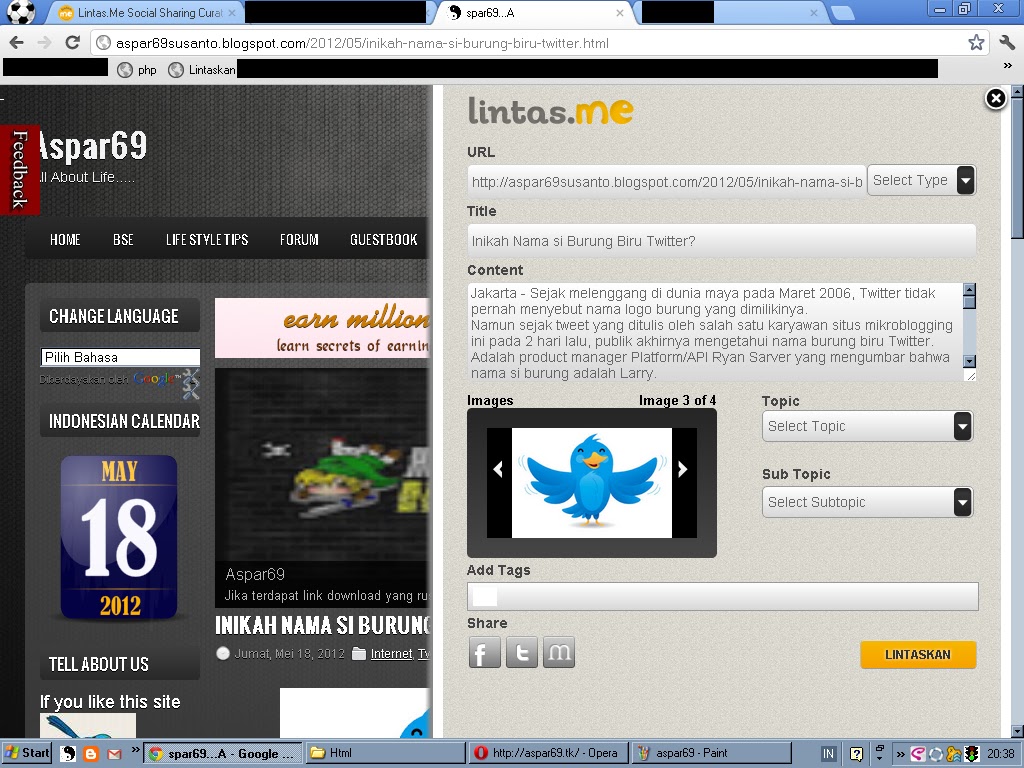Image resolution: width=1024 pixels, height=768 pixels.
Task: Click the Title input field
Action: tap(722, 241)
